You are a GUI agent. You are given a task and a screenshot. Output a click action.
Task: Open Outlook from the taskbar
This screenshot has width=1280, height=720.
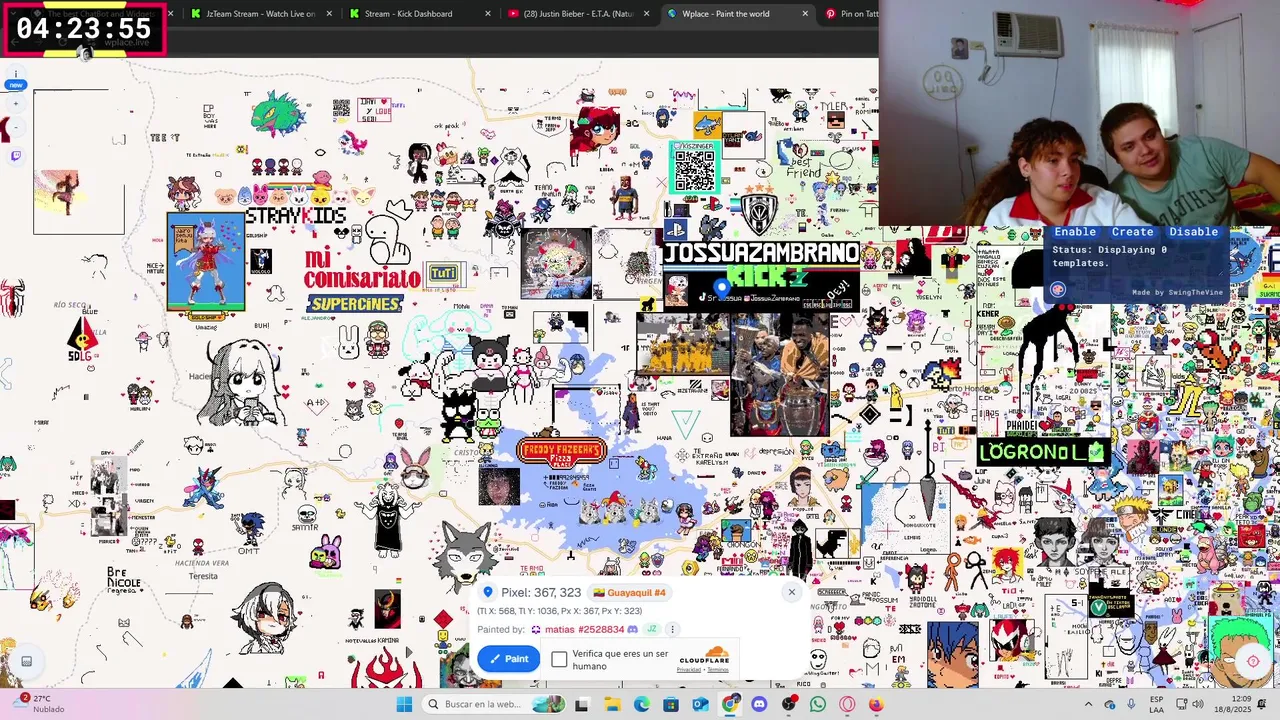(x=700, y=704)
